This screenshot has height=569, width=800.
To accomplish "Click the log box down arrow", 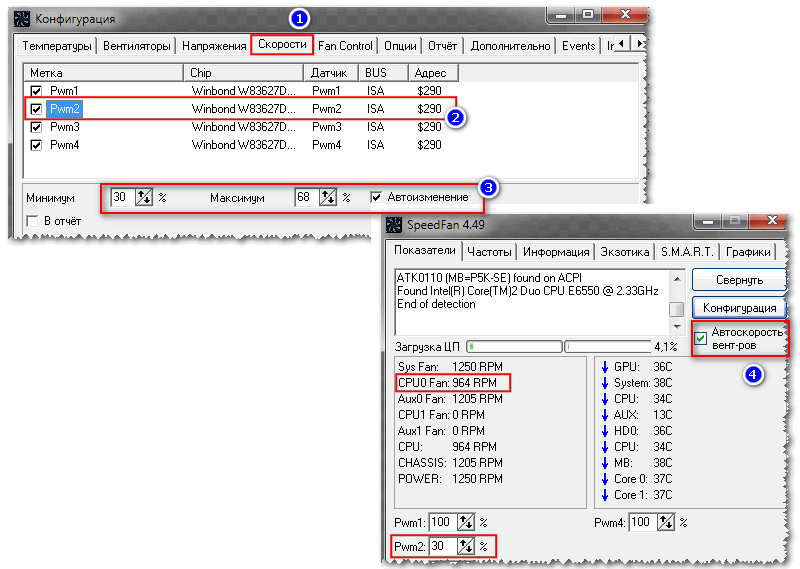I will click(677, 326).
